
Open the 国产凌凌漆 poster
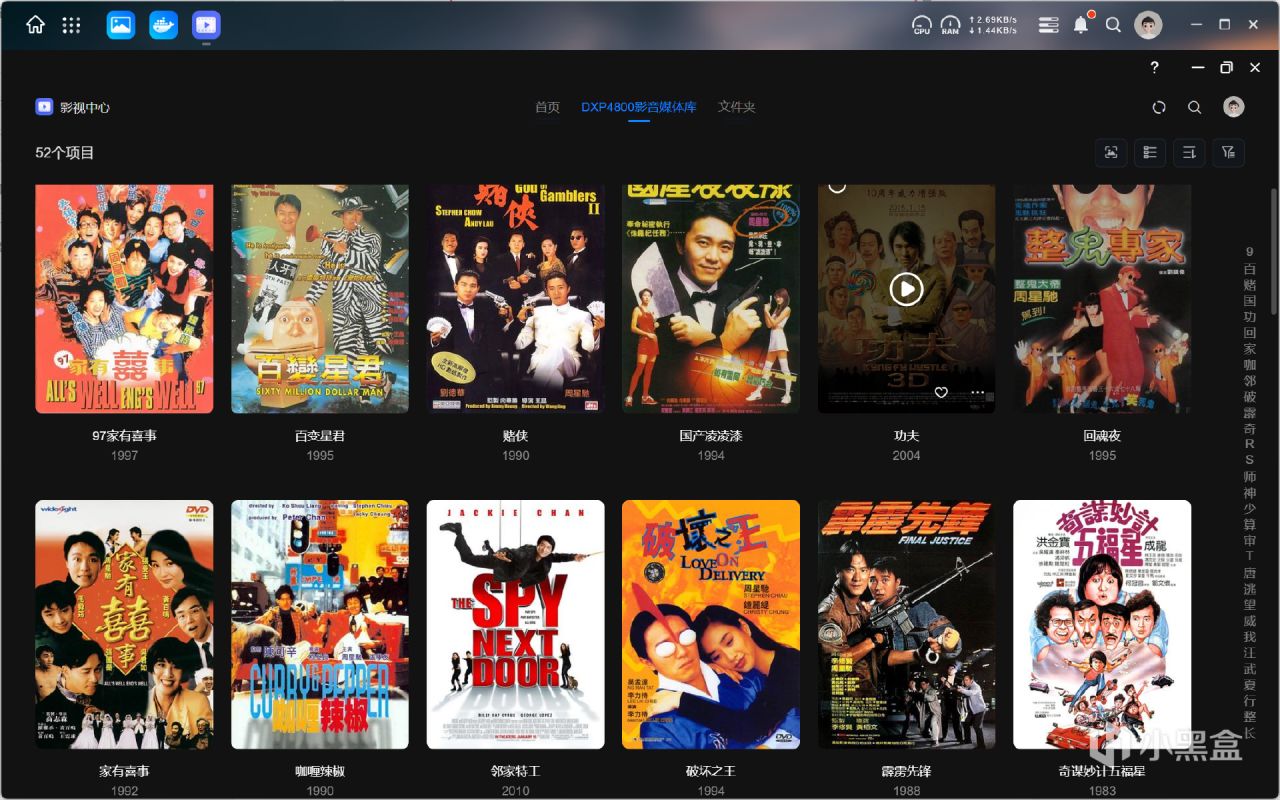(x=711, y=299)
